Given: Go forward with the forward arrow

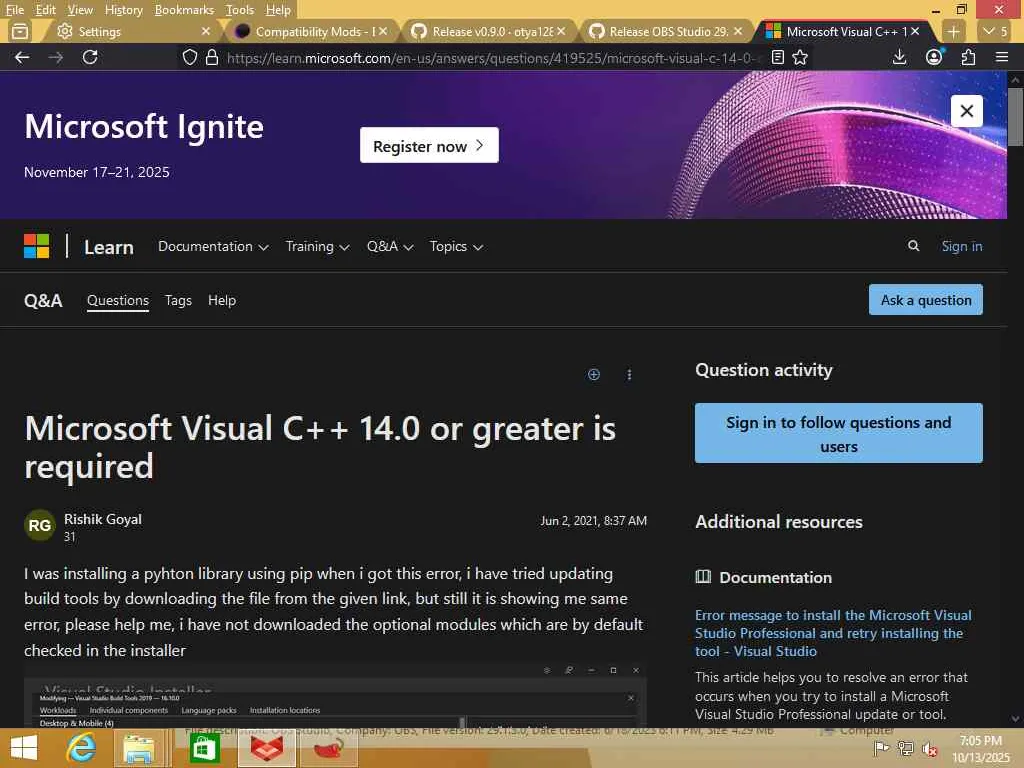Looking at the screenshot, I should [56, 57].
